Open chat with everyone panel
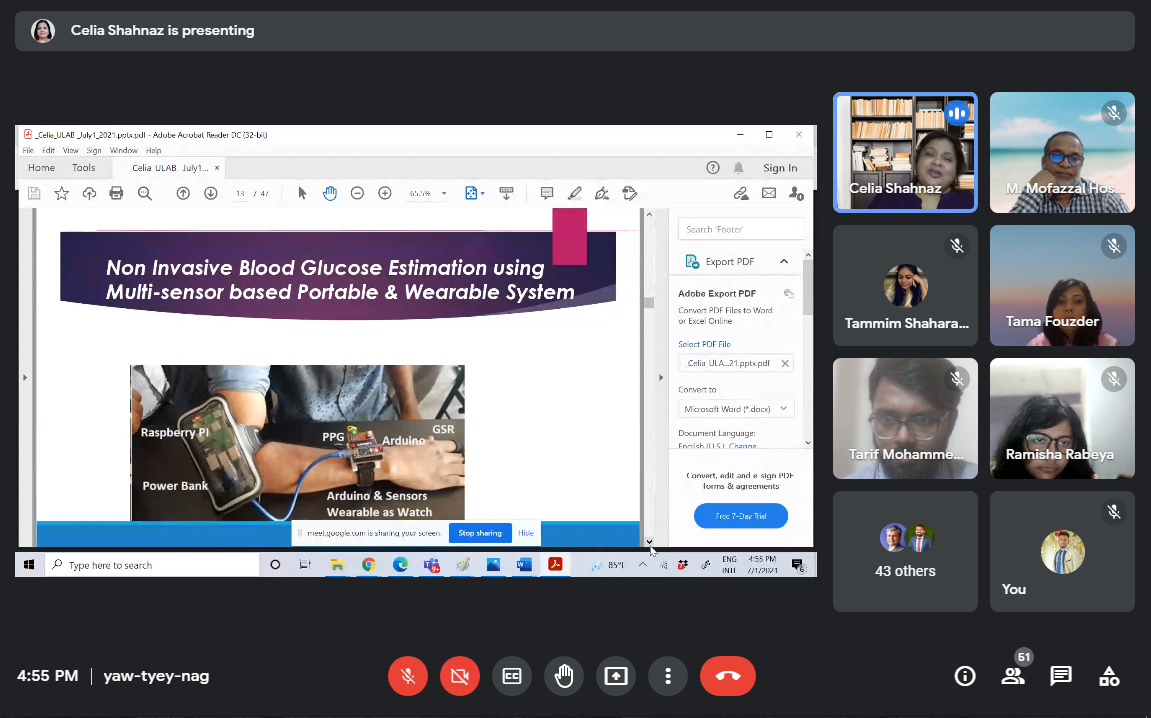Image resolution: width=1151 pixels, height=718 pixels. (x=1061, y=676)
